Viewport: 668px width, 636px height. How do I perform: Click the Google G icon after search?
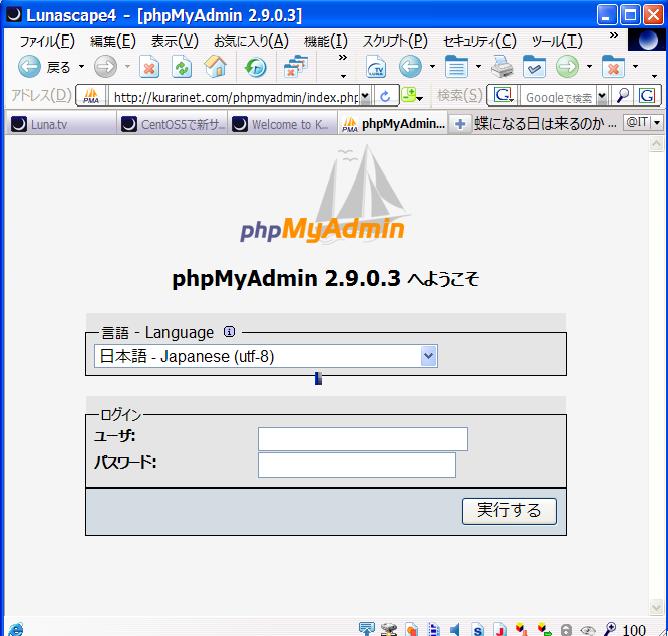(x=647, y=96)
